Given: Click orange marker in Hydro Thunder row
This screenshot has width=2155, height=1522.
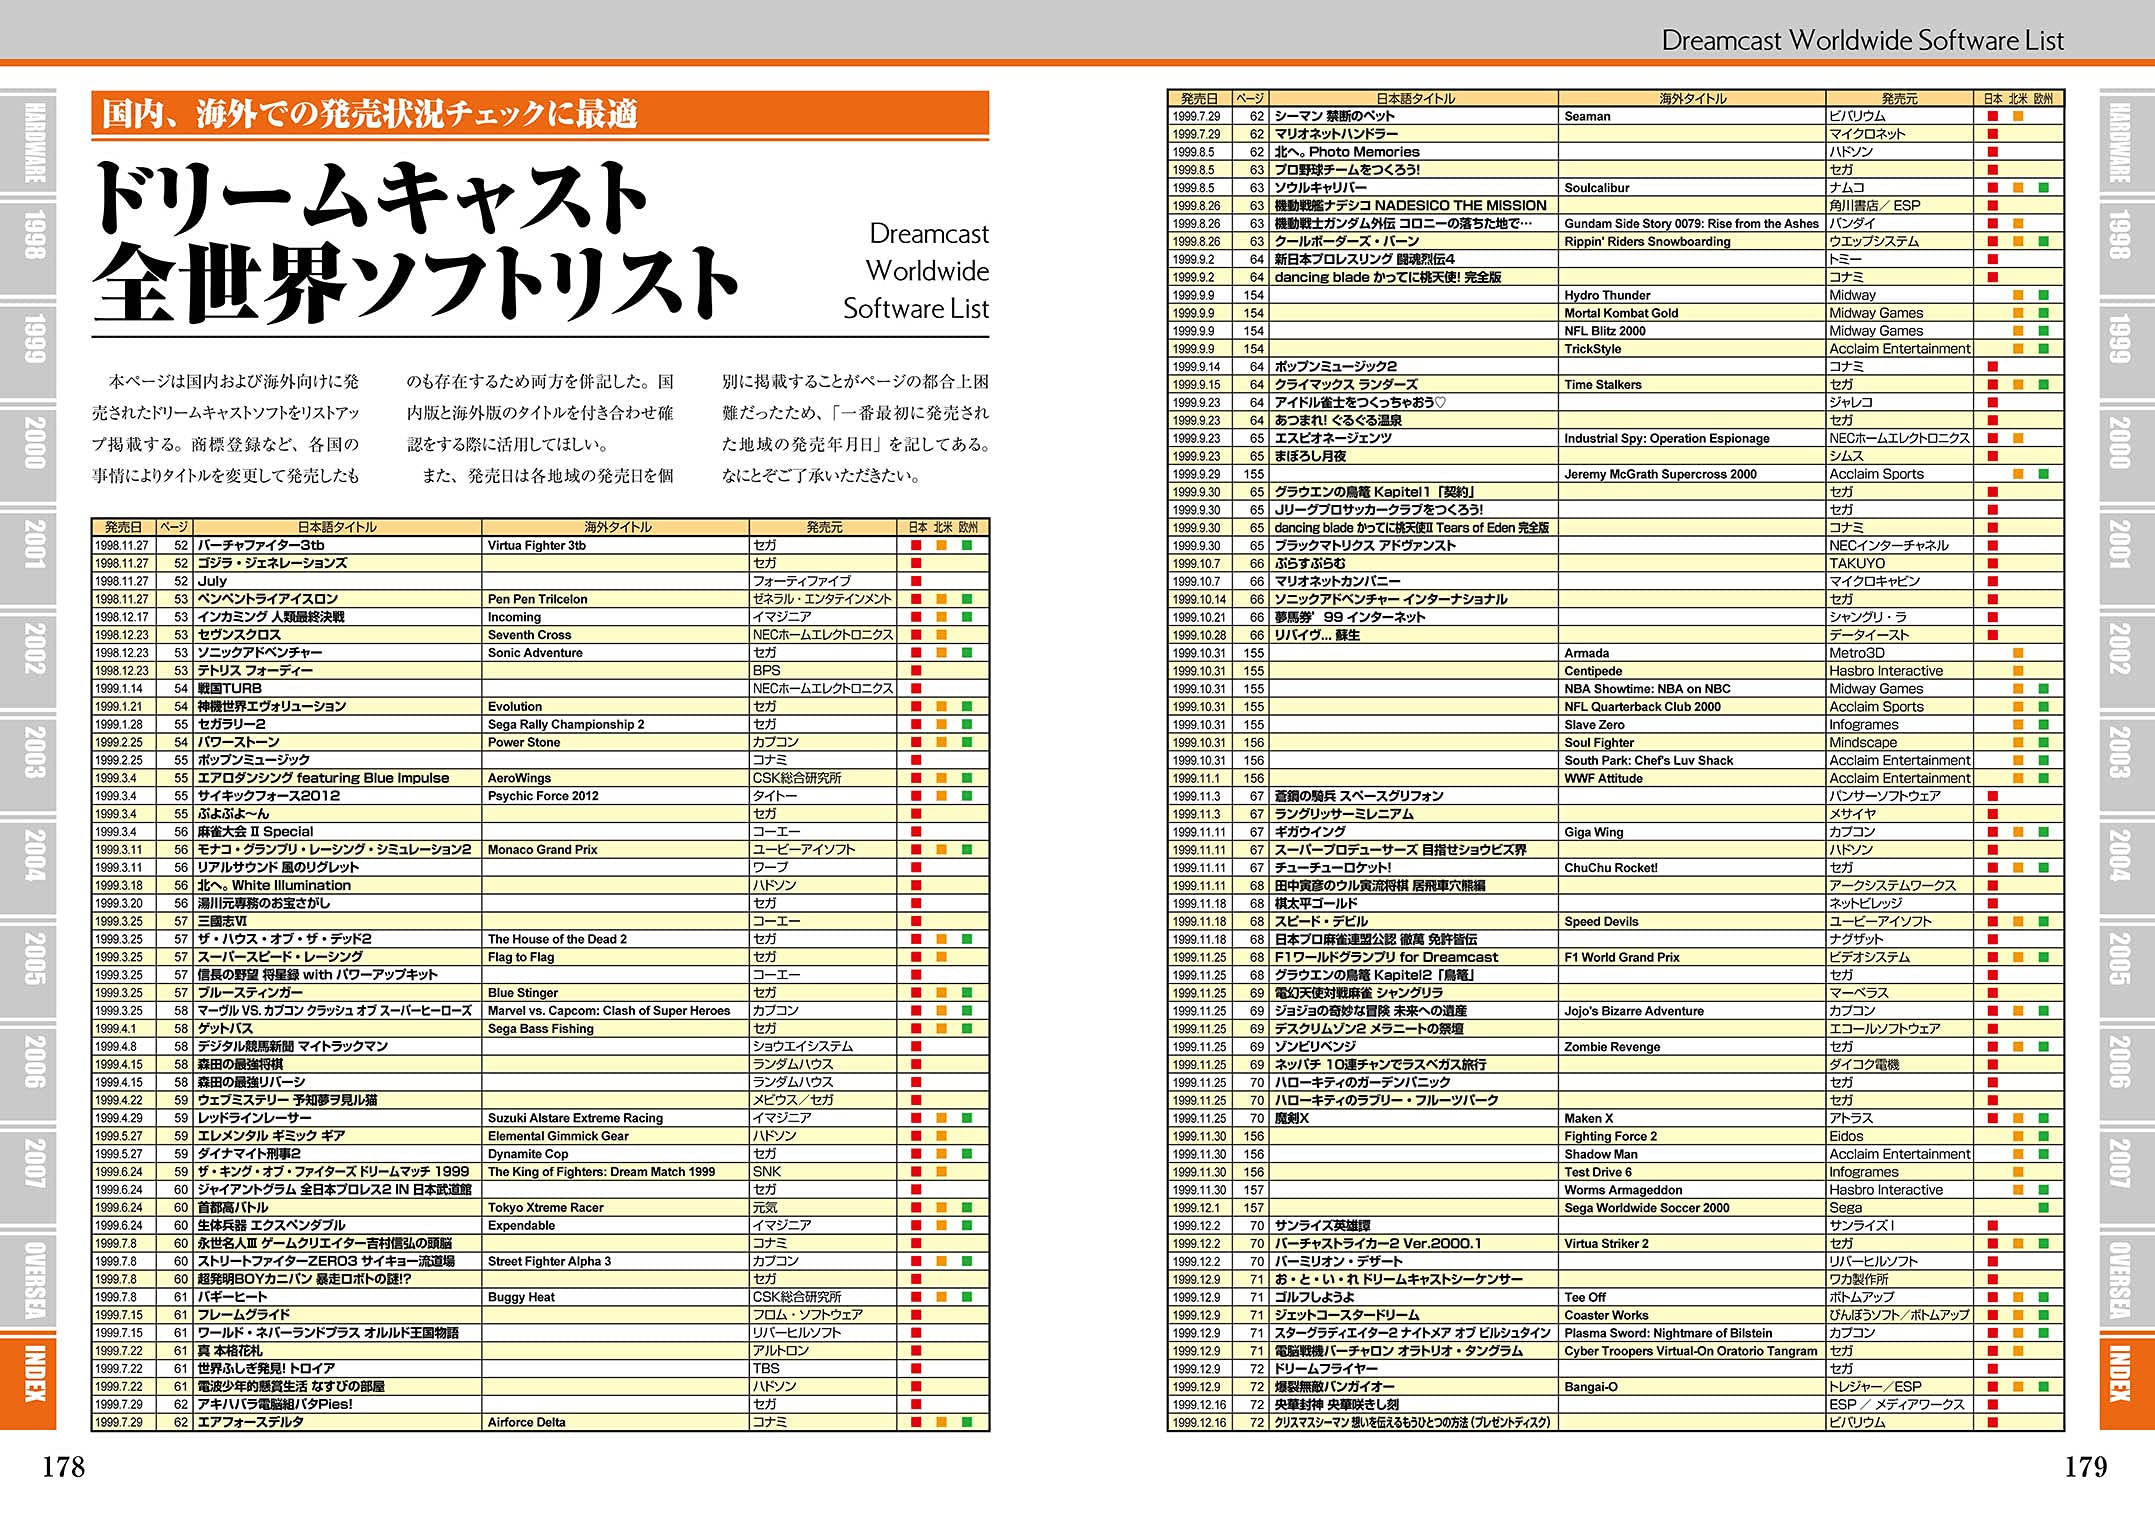Looking at the screenshot, I should [x=2018, y=295].
